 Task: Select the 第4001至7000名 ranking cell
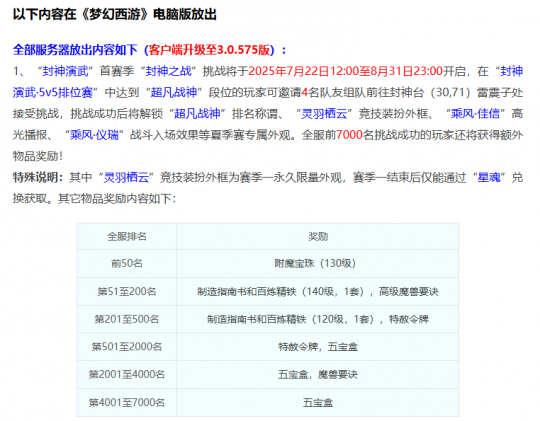pyautogui.click(x=127, y=402)
